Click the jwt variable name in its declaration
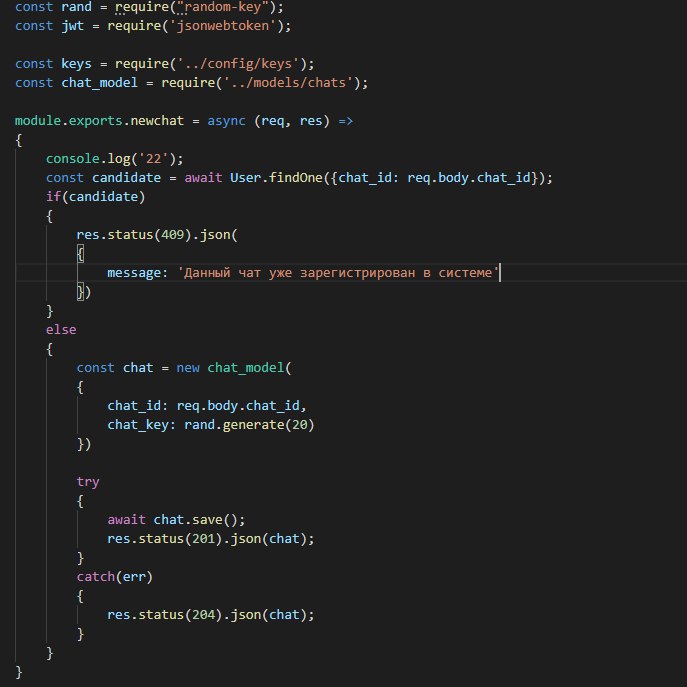Viewport: 687px width, 687px height. click(x=72, y=26)
